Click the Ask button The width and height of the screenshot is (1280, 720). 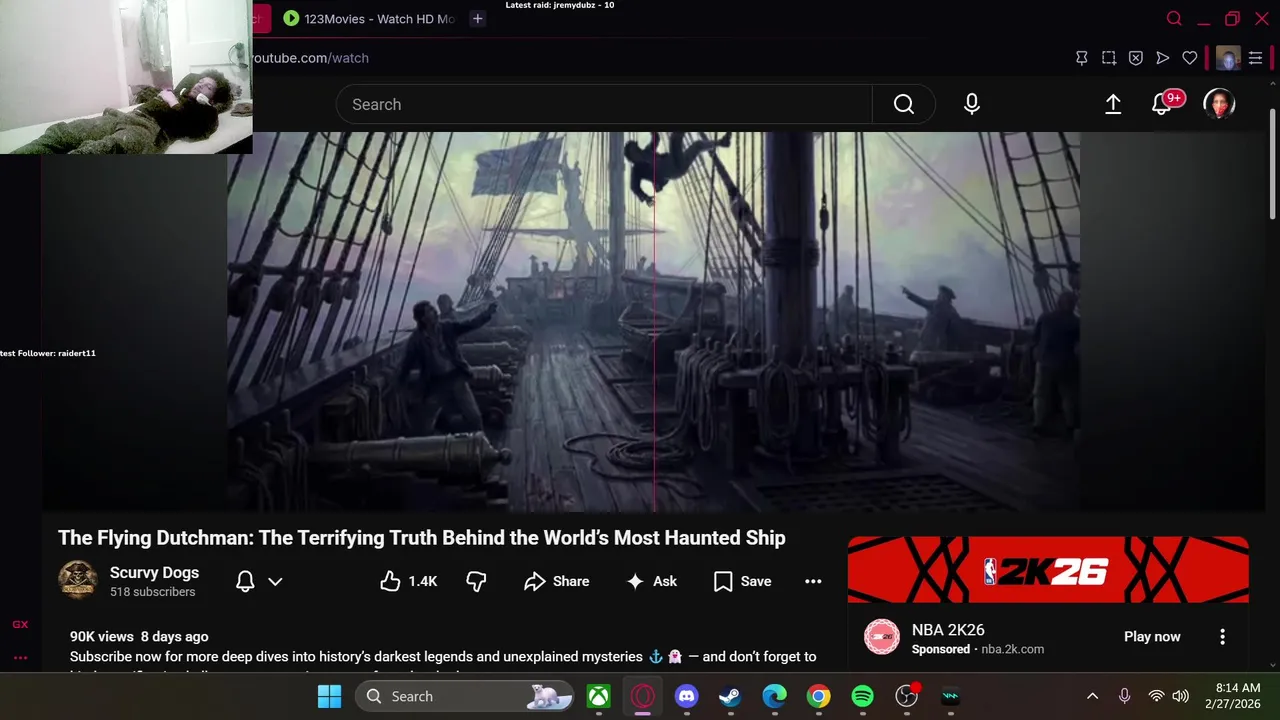pyautogui.click(x=651, y=581)
